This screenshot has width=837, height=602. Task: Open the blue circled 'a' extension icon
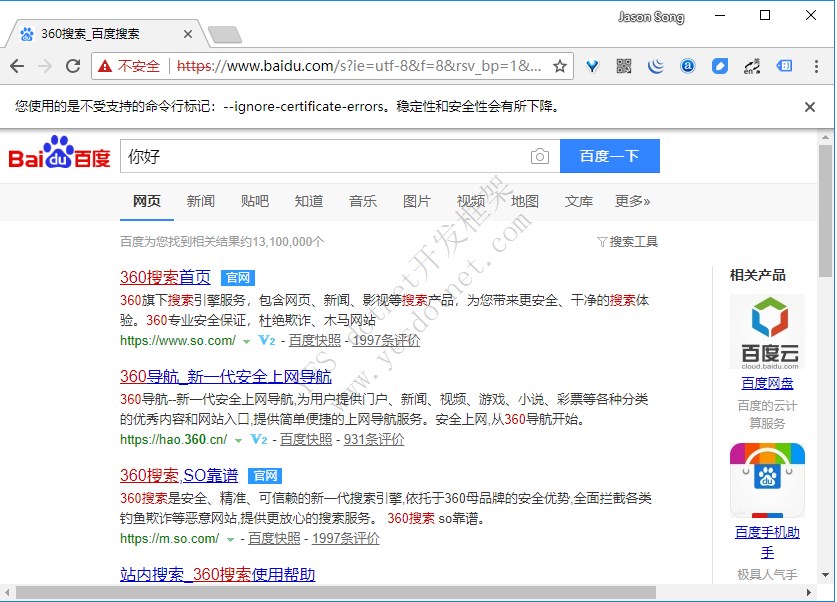pos(688,66)
